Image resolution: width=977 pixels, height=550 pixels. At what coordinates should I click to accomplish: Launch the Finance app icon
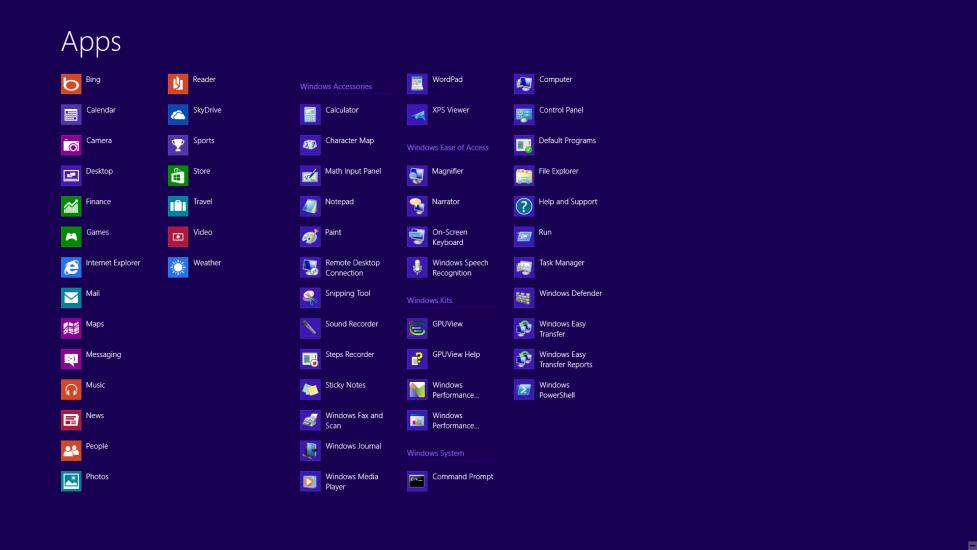tap(71, 206)
